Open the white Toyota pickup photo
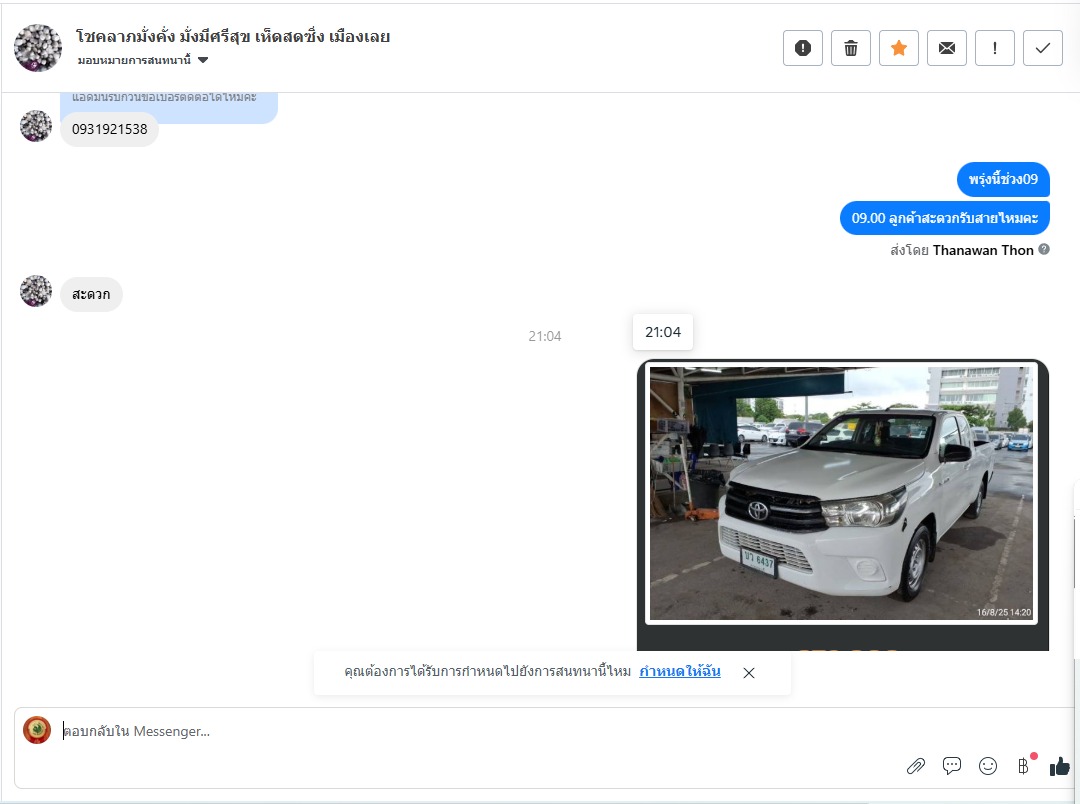The image size is (1080, 804). pos(841,494)
